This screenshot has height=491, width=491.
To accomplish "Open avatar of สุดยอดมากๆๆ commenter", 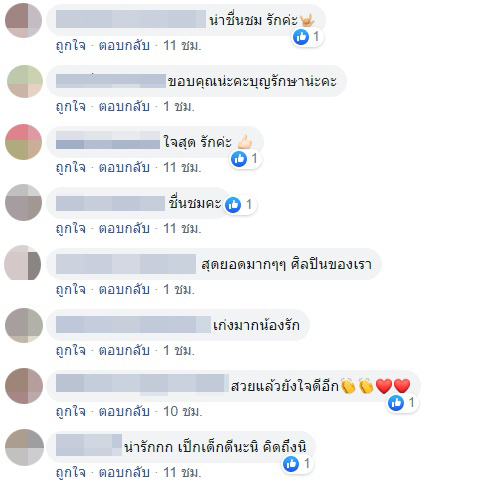I will coord(23,263).
